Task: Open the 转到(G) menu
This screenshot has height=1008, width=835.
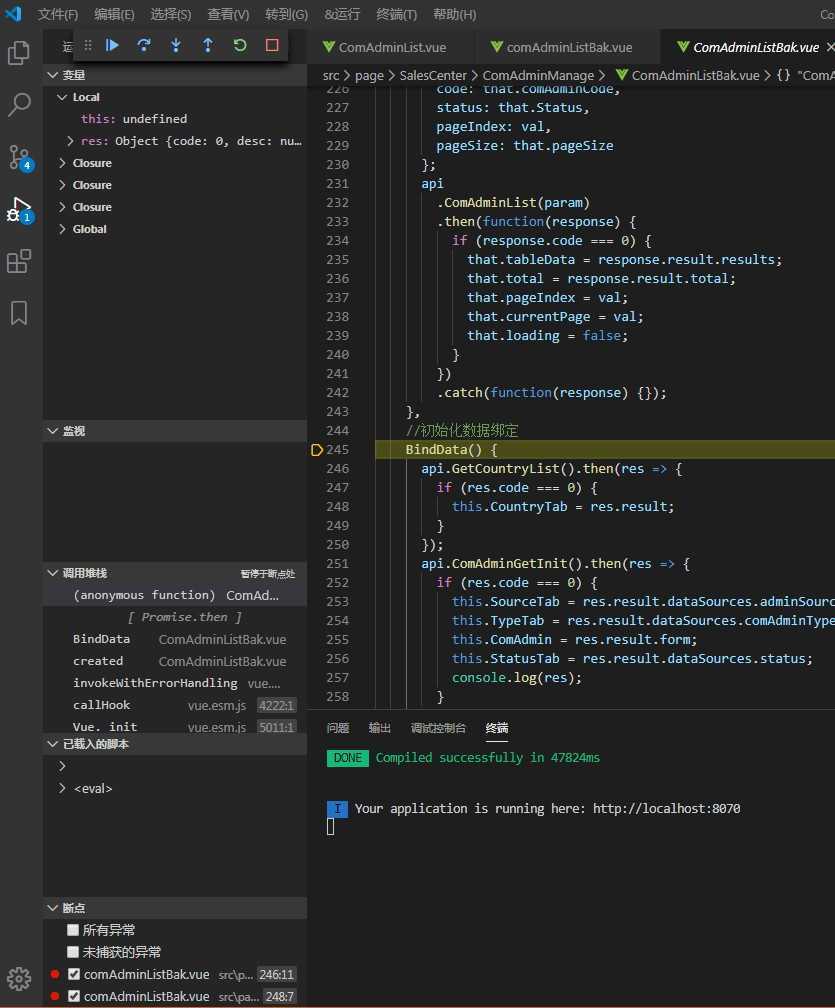Action: click(286, 14)
